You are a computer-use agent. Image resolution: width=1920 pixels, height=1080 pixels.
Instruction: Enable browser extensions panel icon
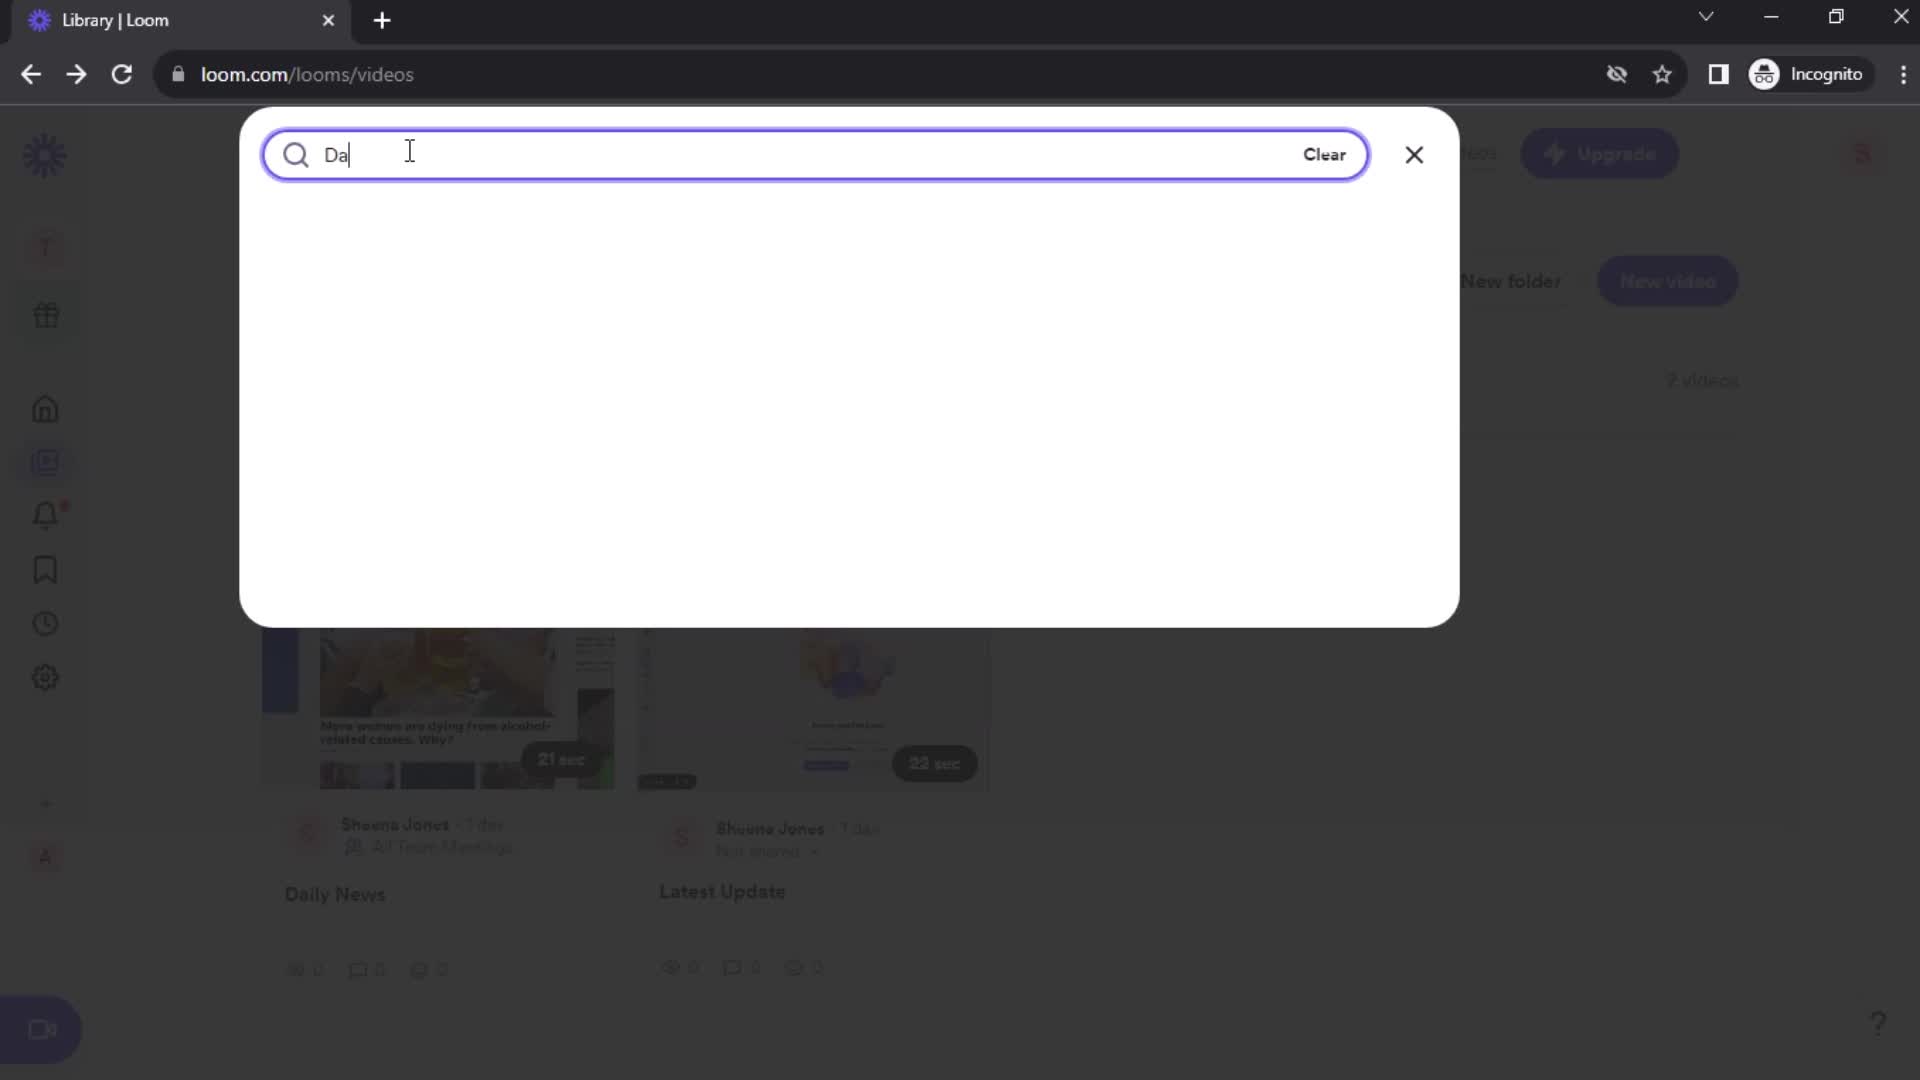coord(1720,74)
